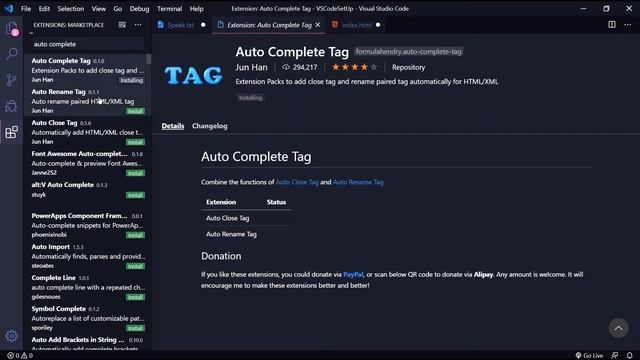Viewport: 640px width, 360px height.
Task: Select Auto Add Brackets in String item
Action: coord(87,342)
